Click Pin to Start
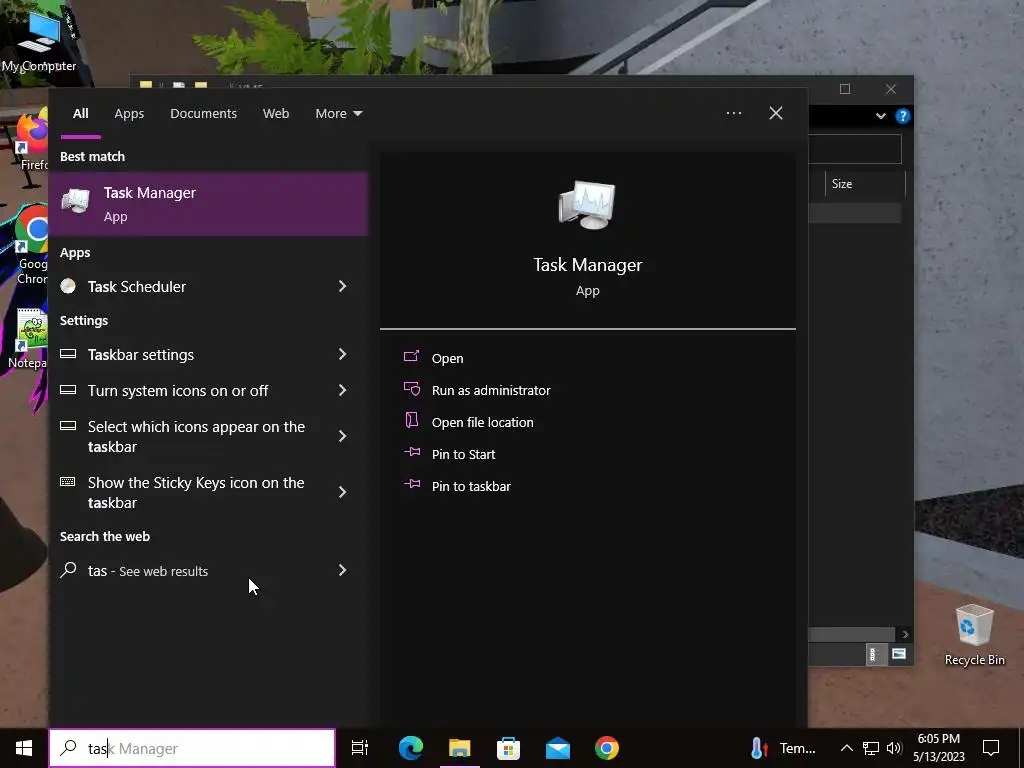 [x=464, y=455]
